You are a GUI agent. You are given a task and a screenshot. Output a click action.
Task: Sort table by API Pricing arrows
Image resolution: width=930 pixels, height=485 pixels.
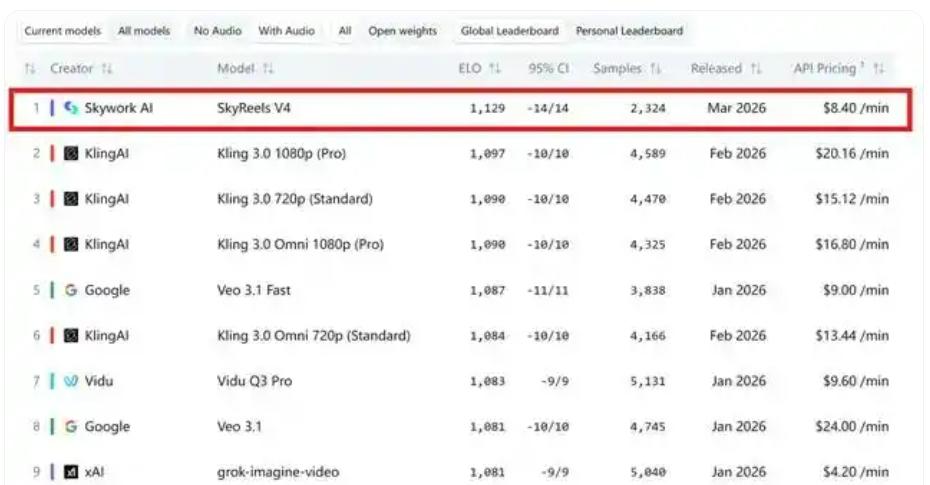(879, 69)
